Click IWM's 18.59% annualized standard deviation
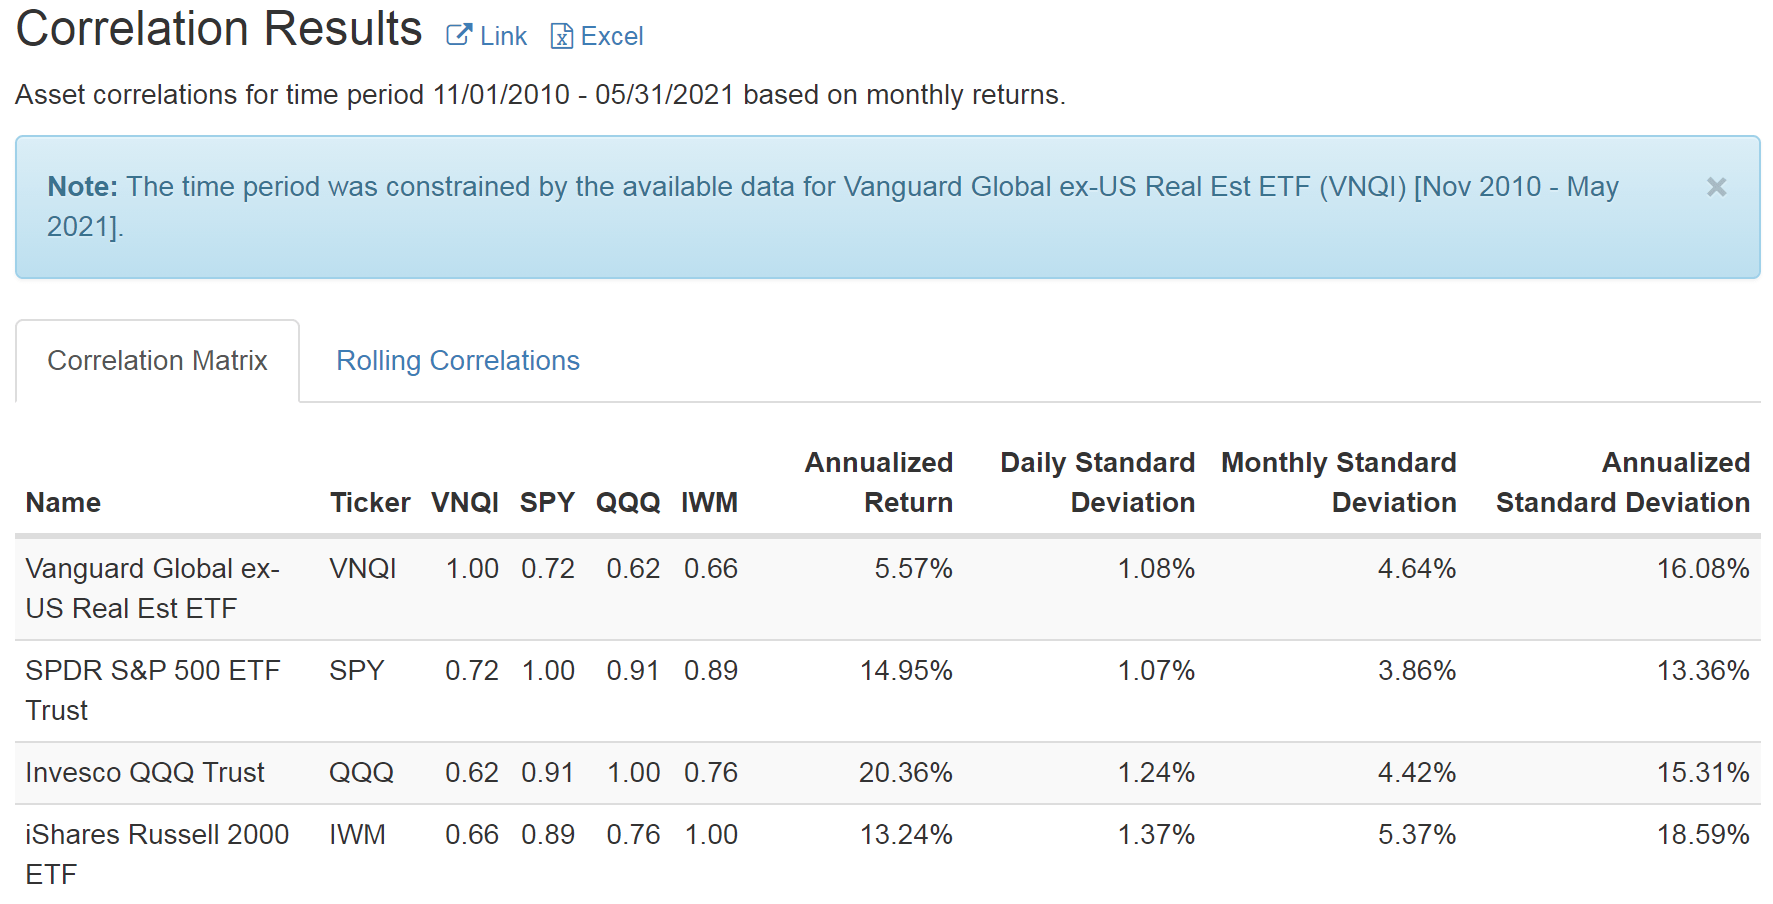 pyautogui.click(x=1702, y=835)
